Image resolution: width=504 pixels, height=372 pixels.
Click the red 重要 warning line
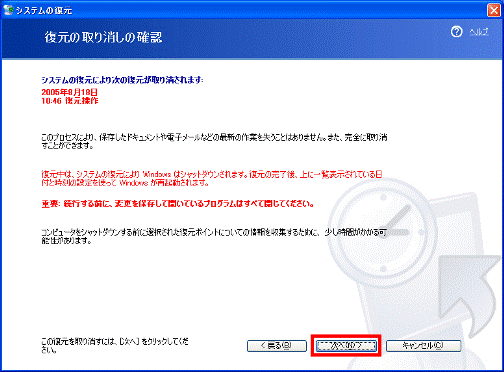(x=178, y=204)
